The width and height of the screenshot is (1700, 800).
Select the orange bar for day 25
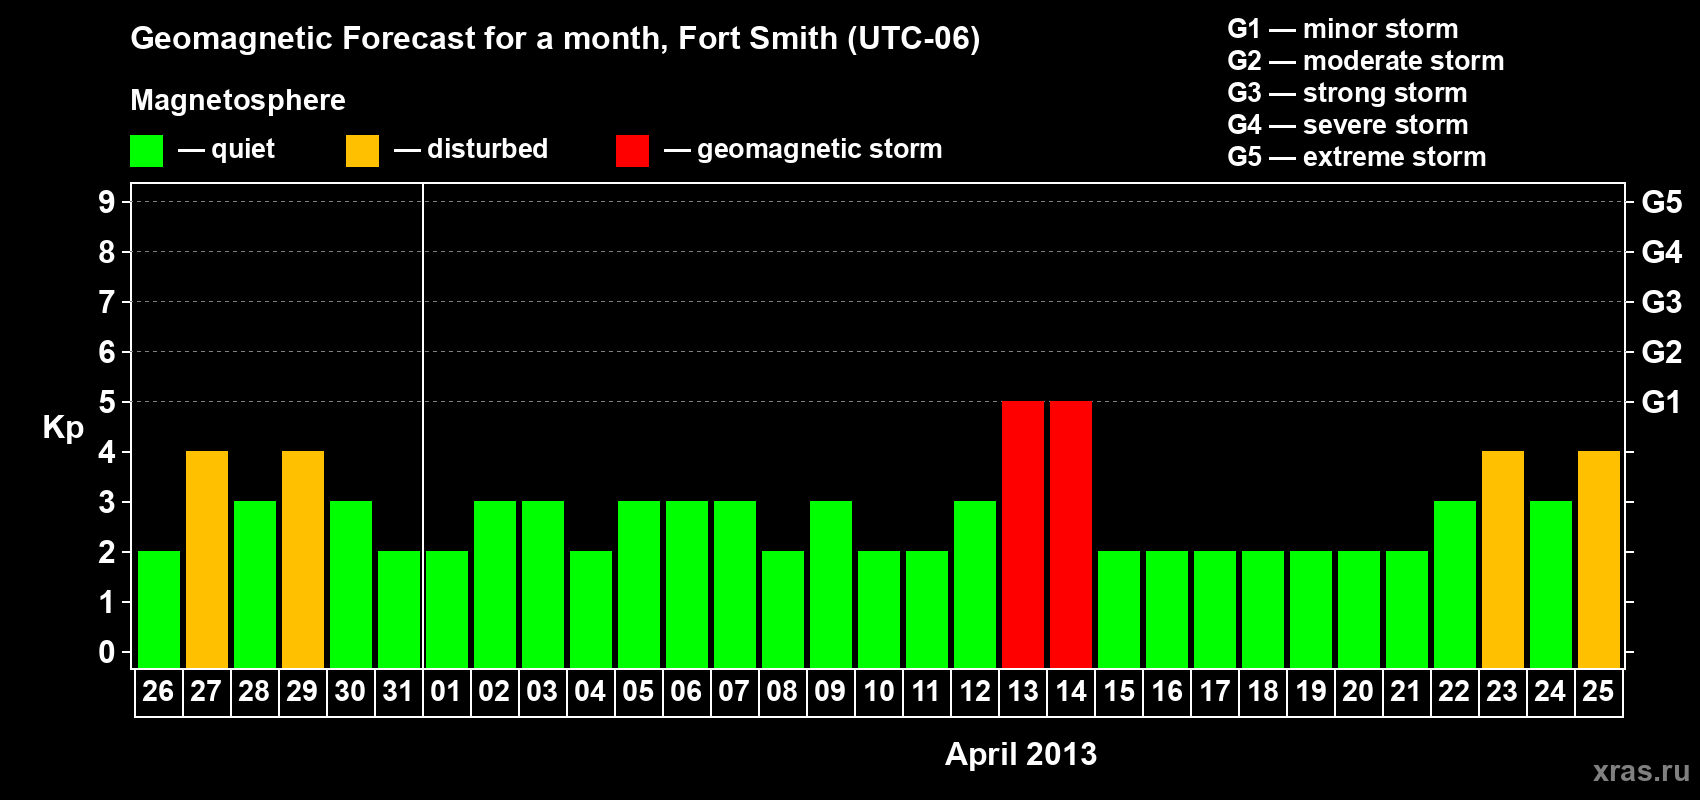(x=1599, y=559)
